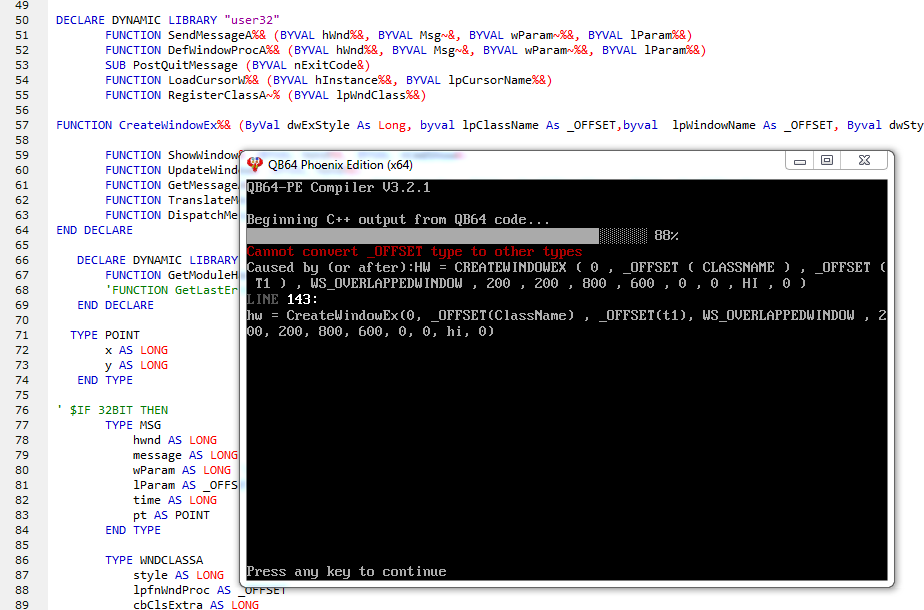Click 'time AS LONG' on line 82
The image size is (924, 610).
(175, 500)
